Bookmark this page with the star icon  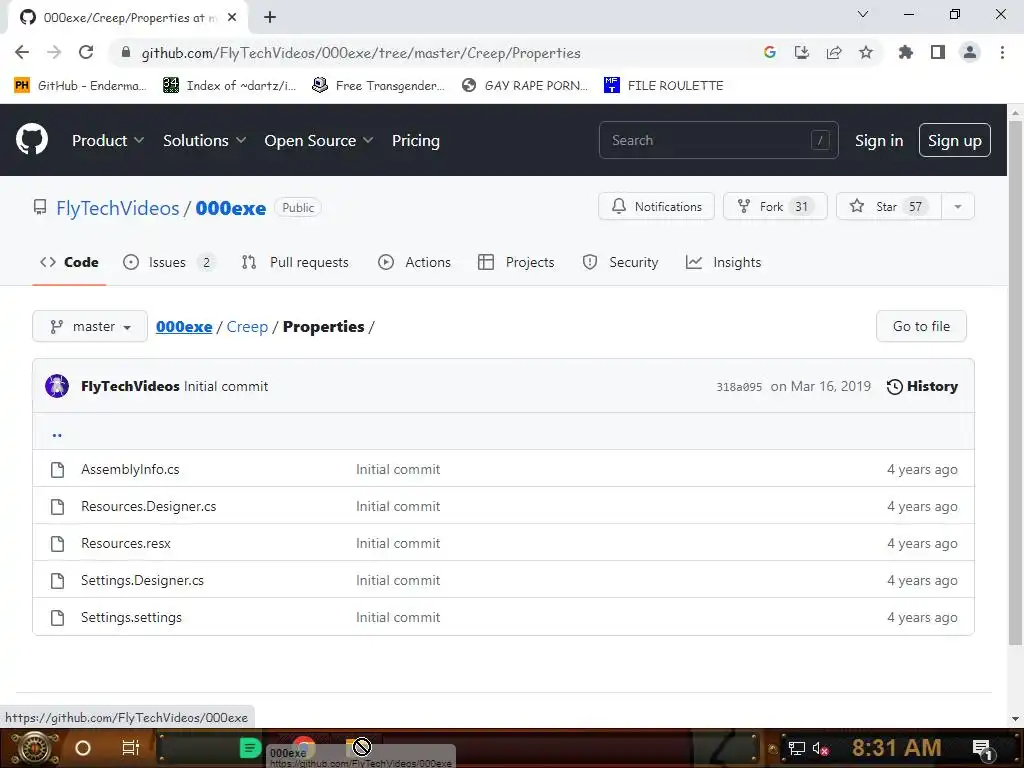pyautogui.click(x=866, y=52)
